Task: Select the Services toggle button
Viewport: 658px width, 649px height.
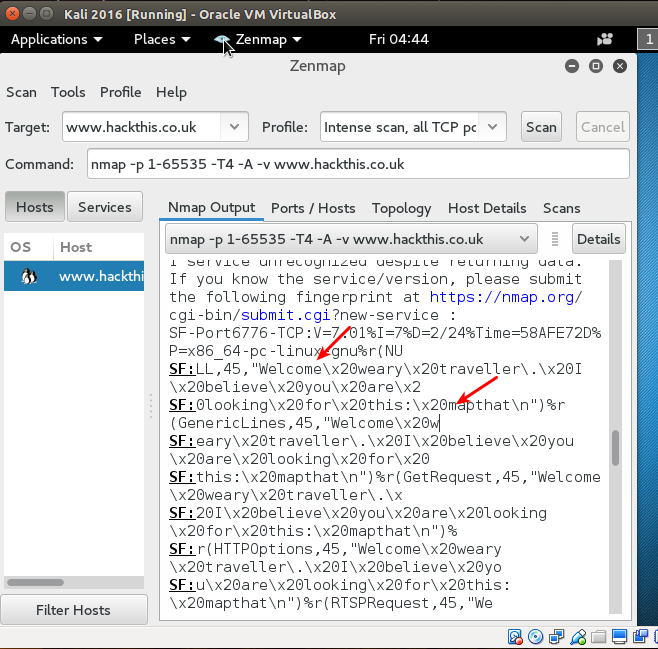Action: (105, 207)
